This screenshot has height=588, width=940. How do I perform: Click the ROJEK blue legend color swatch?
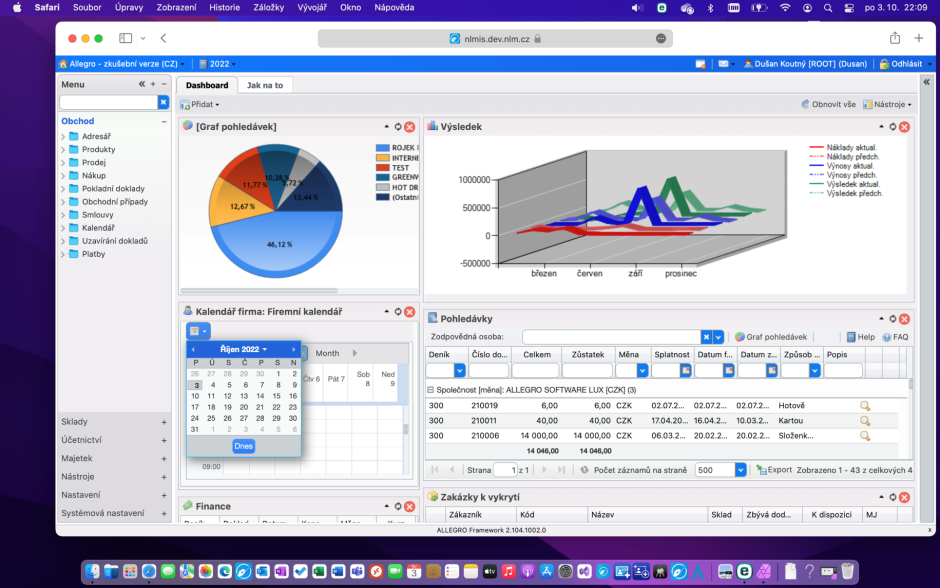point(382,147)
